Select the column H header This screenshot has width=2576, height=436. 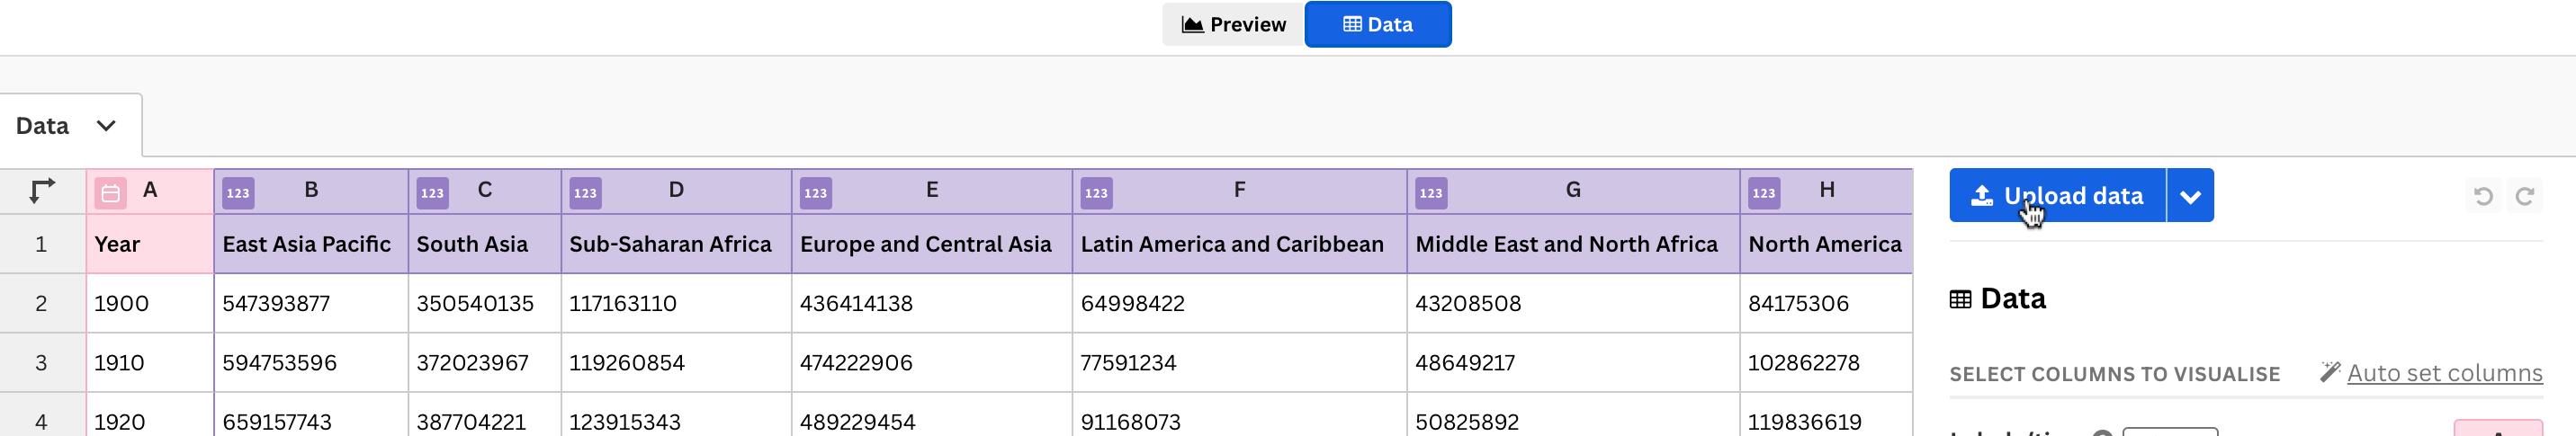pyautogui.click(x=1826, y=190)
